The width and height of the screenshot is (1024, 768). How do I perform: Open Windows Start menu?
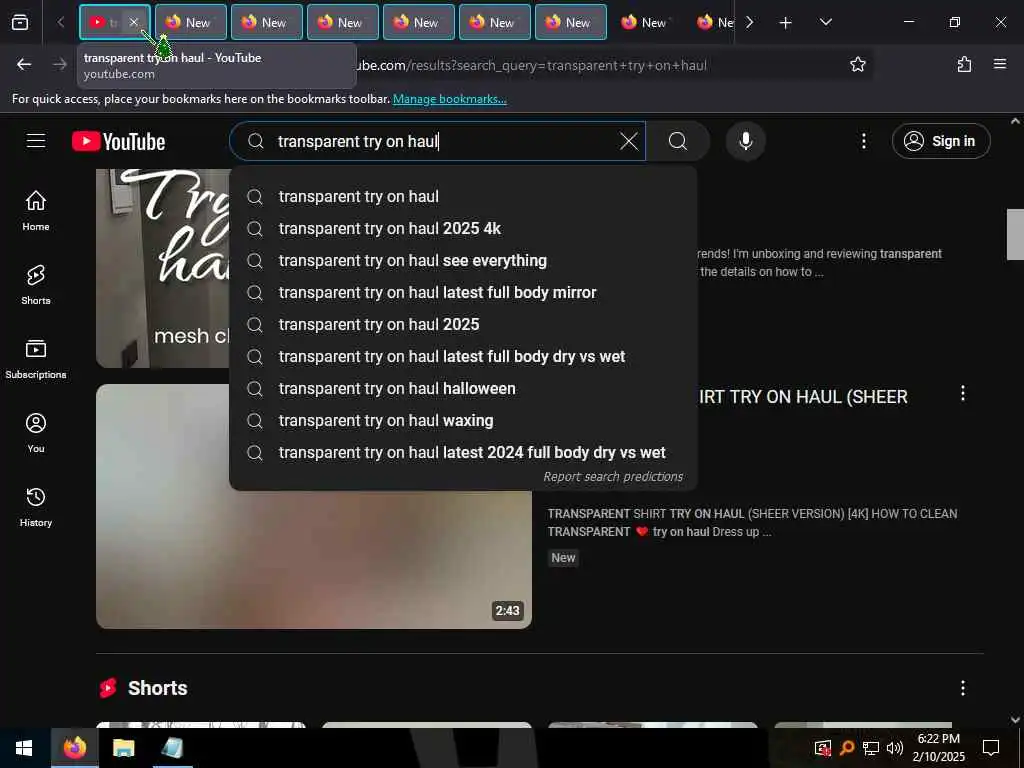pyautogui.click(x=24, y=748)
